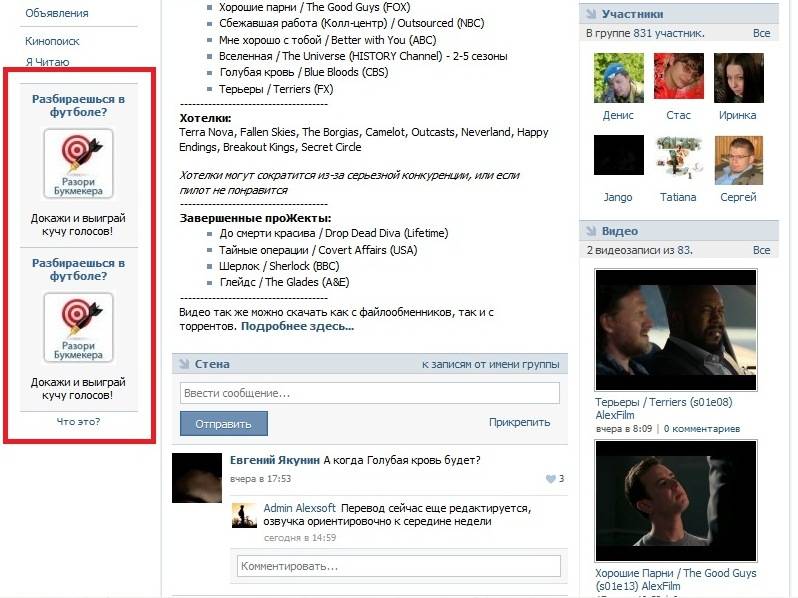Like Евгений Якунин's post with heart icon
This screenshot has width=798, height=598.
click(550, 478)
